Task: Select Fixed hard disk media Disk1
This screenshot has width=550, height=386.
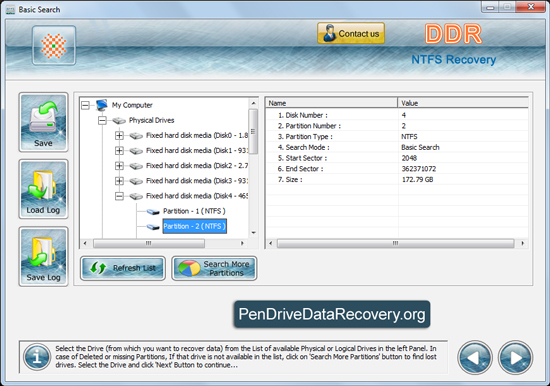Action: tap(197, 151)
